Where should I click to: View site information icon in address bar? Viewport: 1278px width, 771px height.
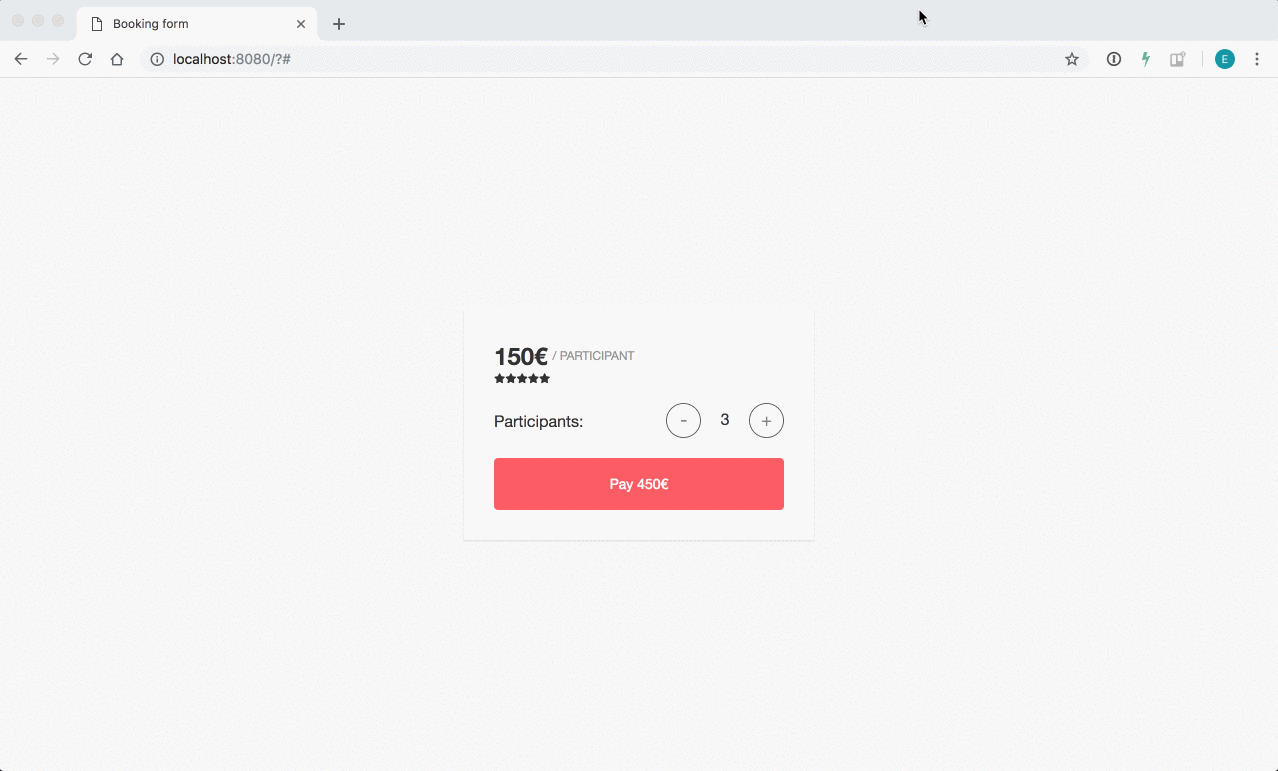(157, 59)
